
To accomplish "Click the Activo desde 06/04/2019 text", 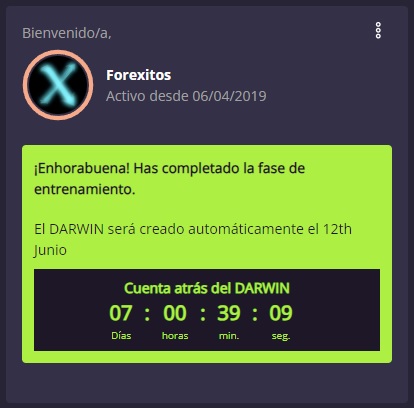I will [186, 96].
